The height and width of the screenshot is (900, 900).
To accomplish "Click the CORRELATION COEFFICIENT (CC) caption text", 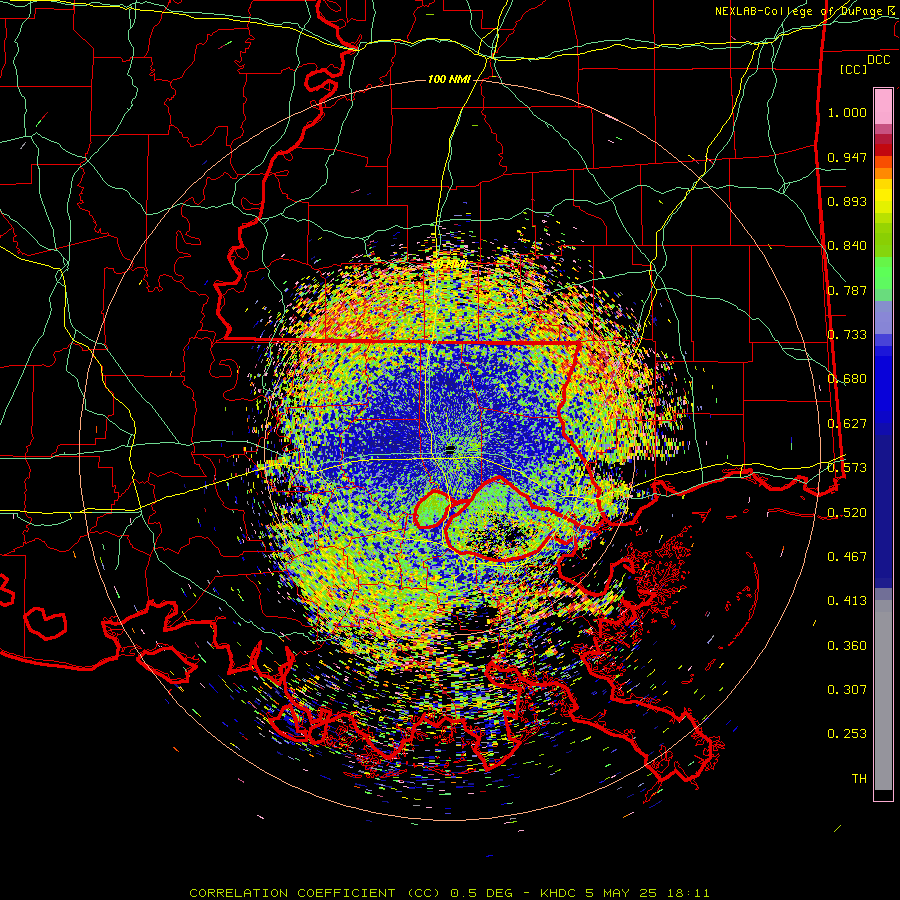I will point(315,893).
